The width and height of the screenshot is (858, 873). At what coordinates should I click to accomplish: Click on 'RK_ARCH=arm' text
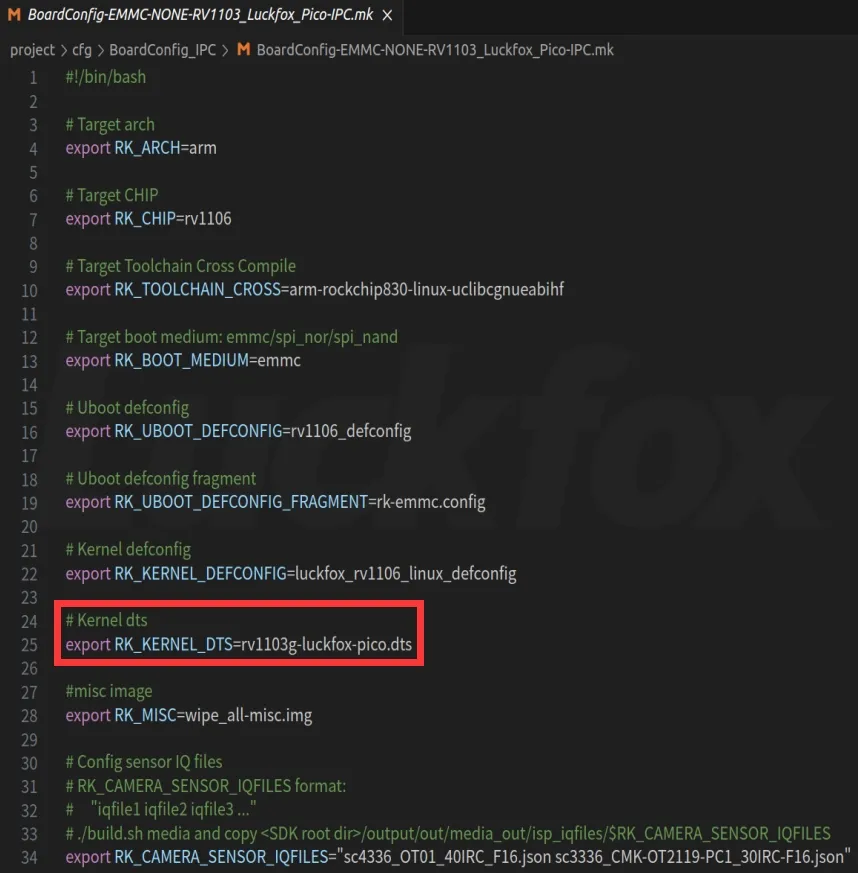click(165, 148)
